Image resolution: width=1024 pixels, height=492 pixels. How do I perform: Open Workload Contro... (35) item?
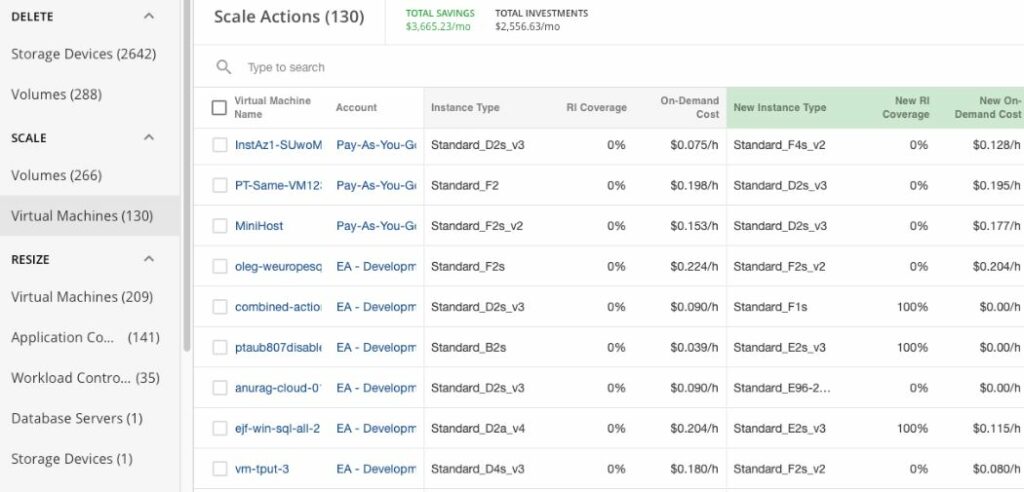[x=86, y=378]
